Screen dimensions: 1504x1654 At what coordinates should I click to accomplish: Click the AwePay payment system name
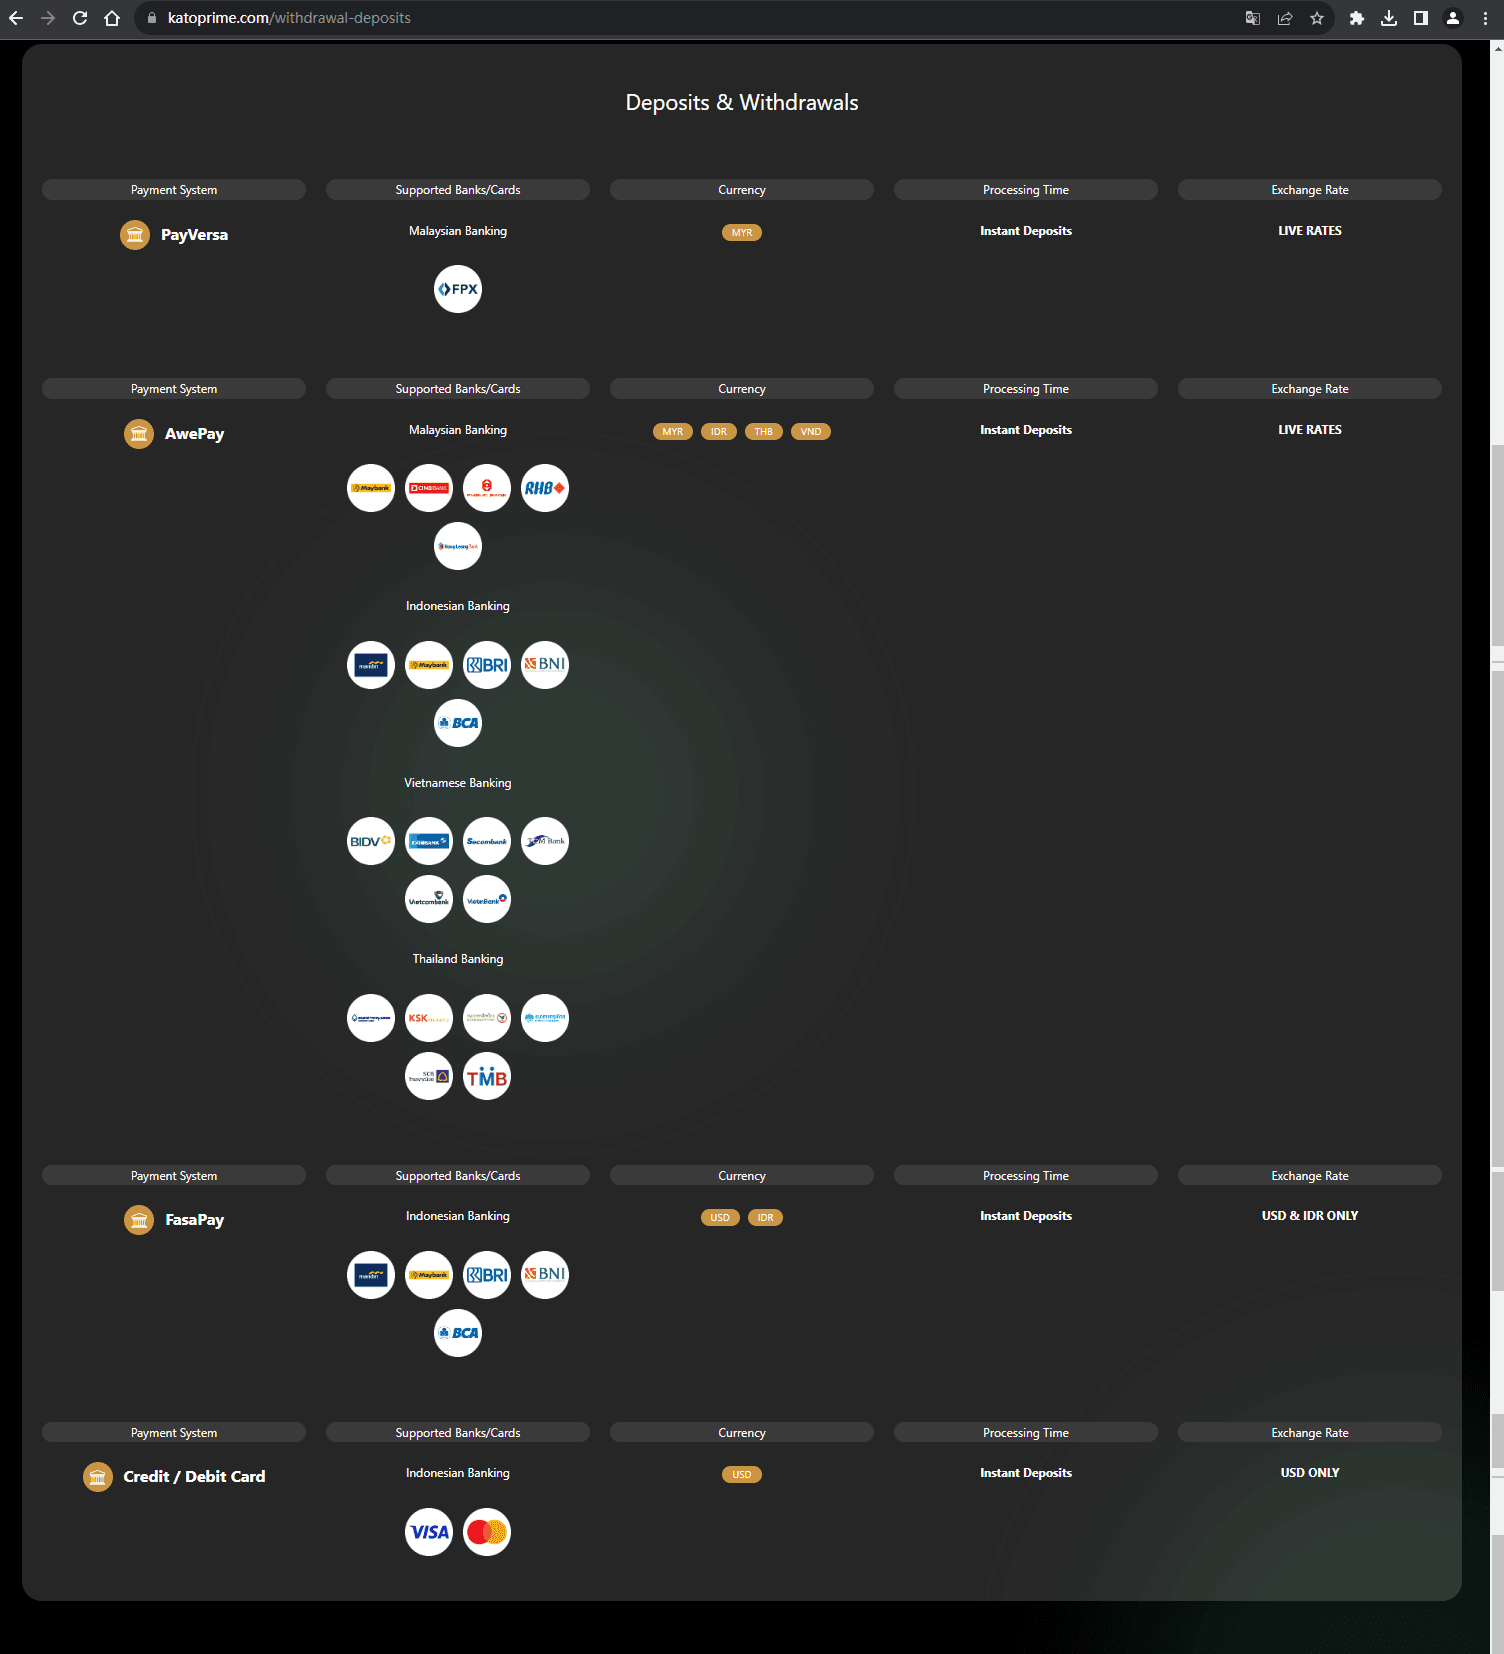tap(194, 434)
